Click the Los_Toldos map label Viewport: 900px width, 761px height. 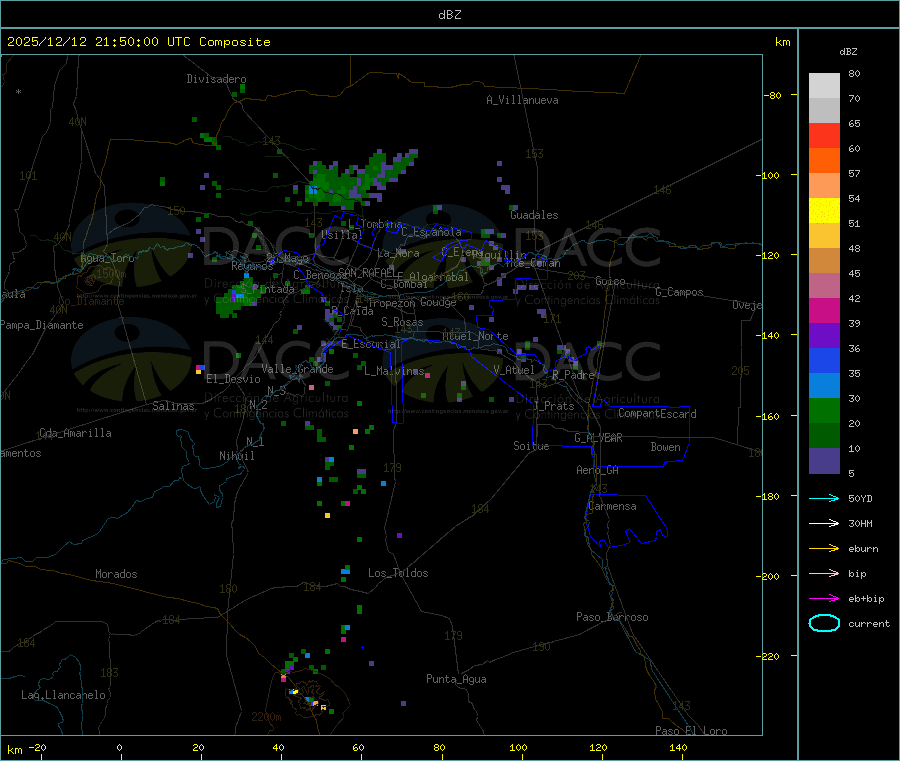tap(398, 573)
